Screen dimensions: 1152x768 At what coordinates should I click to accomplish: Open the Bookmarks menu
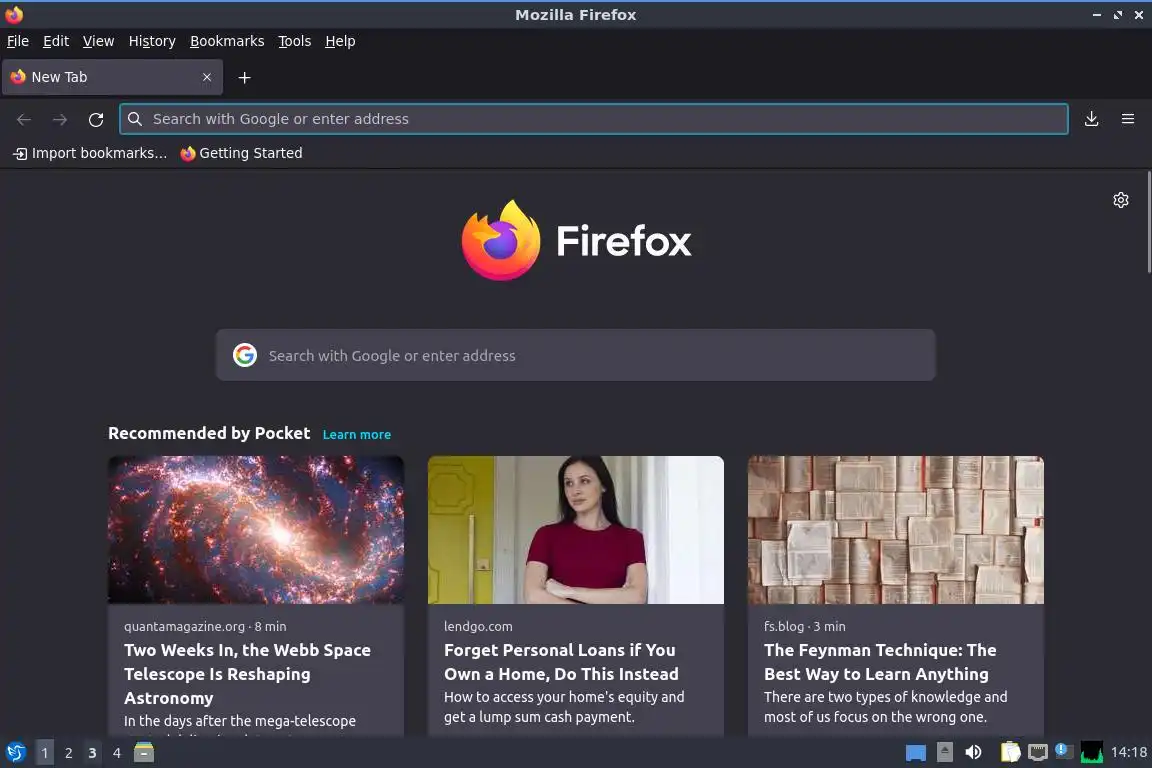click(x=227, y=41)
